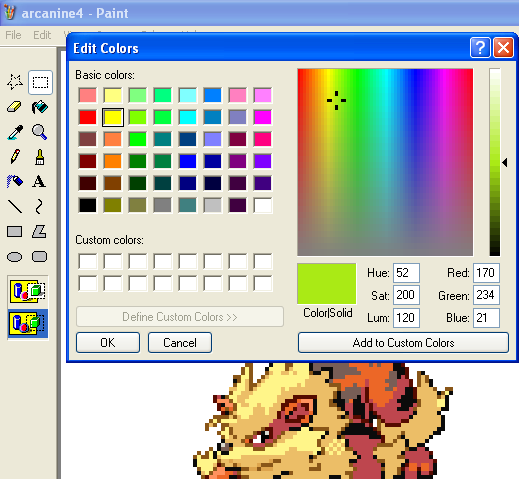Select the dark green basic color swatch
519x479 pixels.
(138, 183)
